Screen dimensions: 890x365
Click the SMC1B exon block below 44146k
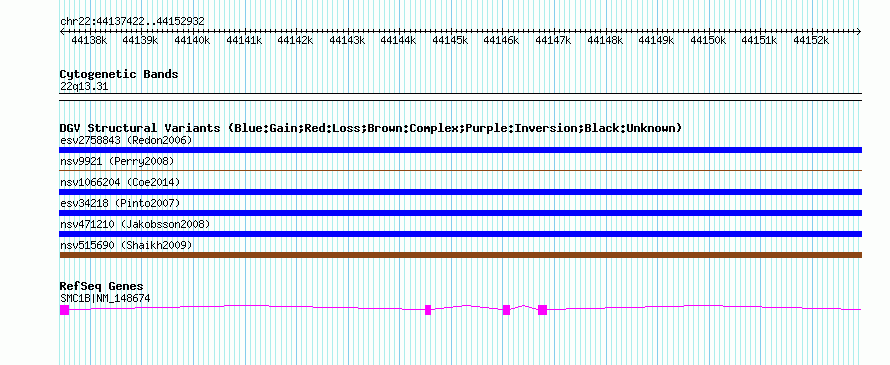pos(506,309)
